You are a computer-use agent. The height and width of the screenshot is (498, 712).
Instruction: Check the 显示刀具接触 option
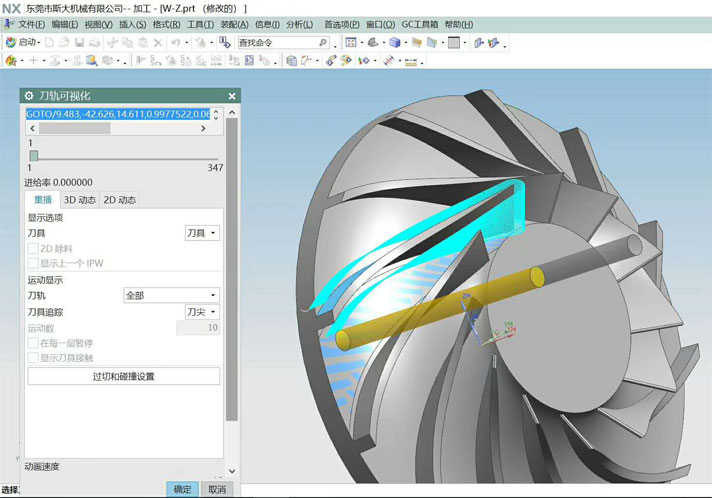click(33, 357)
